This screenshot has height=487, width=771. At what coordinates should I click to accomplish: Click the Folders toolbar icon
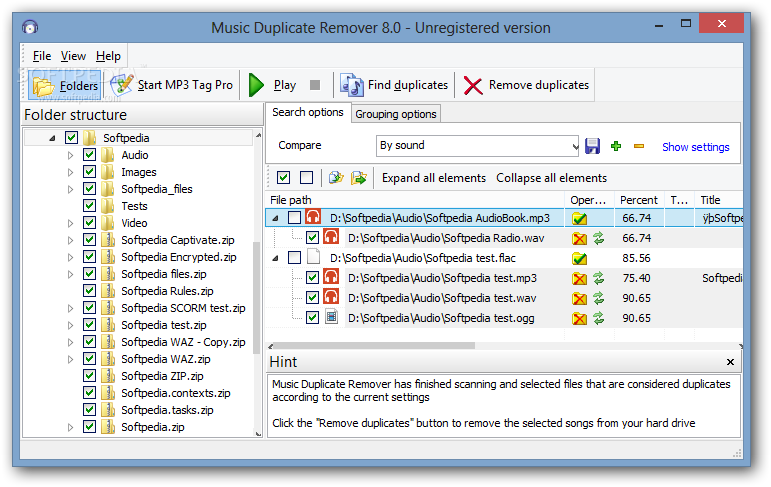[43, 87]
